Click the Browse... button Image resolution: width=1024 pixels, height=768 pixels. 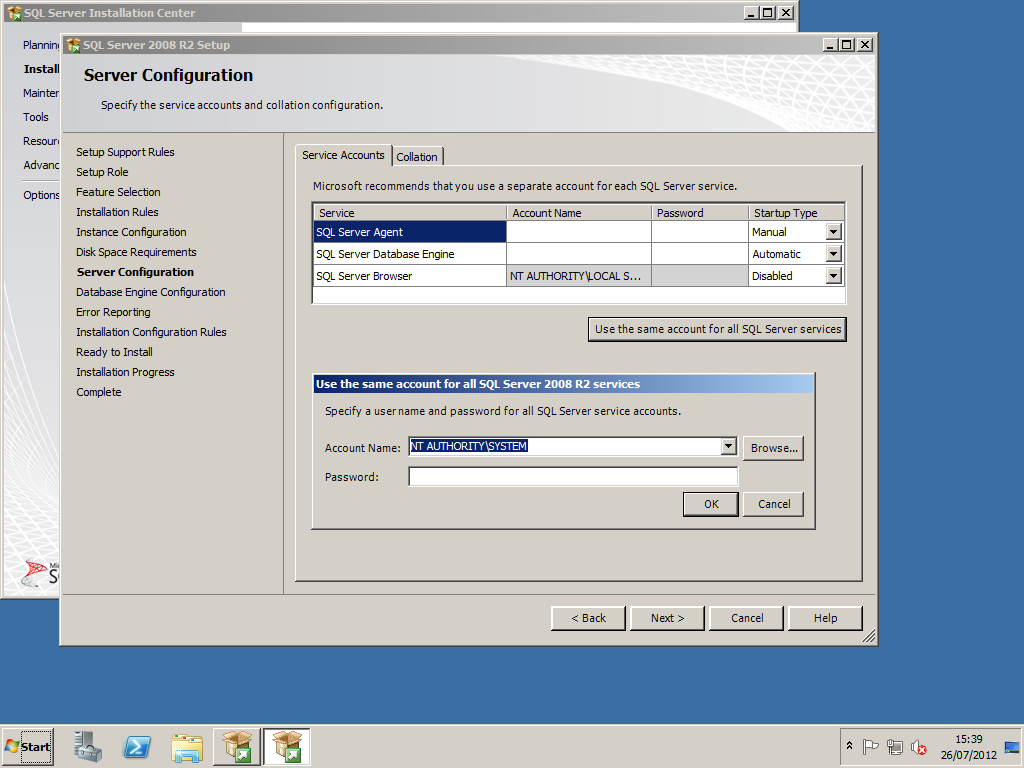[x=774, y=448]
